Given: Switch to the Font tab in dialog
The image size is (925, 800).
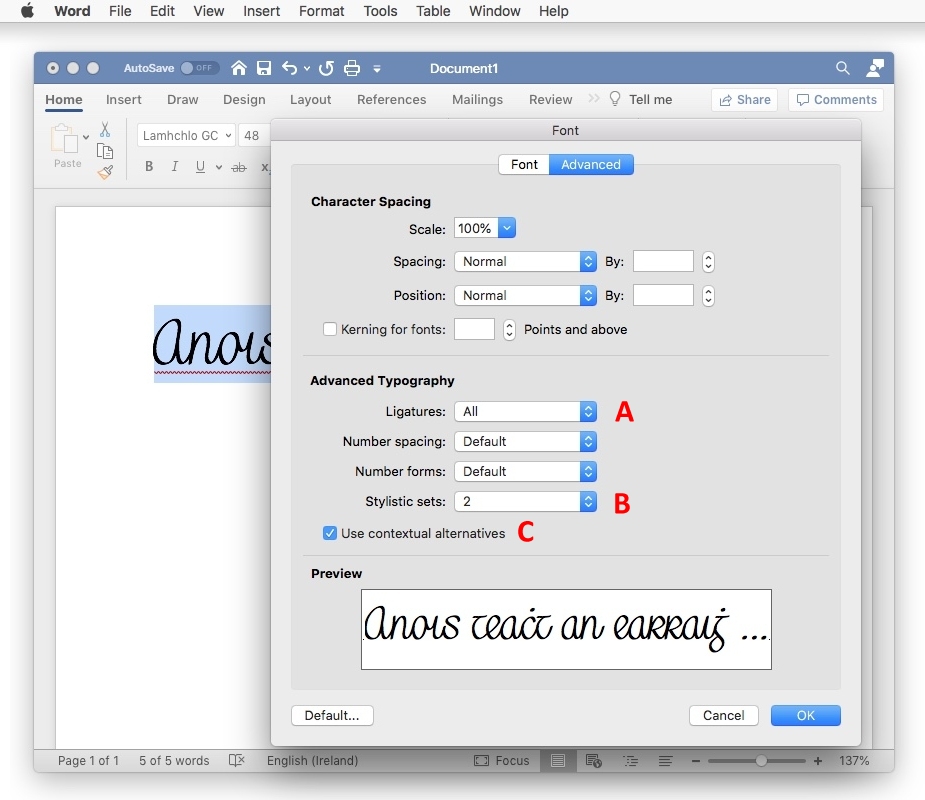Looking at the screenshot, I should [524, 164].
